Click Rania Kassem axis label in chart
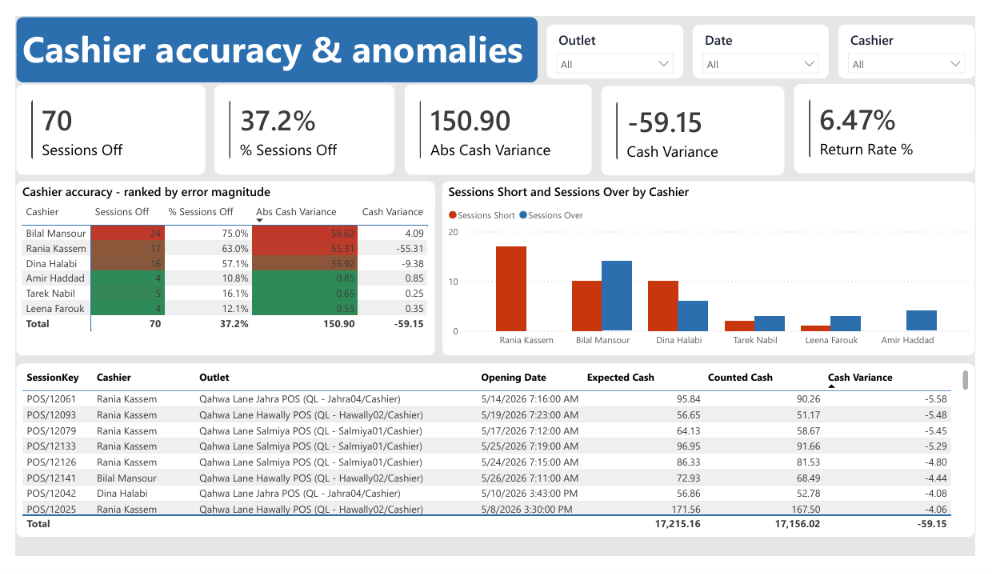Viewport: 992px width, 574px height. [526, 340]
